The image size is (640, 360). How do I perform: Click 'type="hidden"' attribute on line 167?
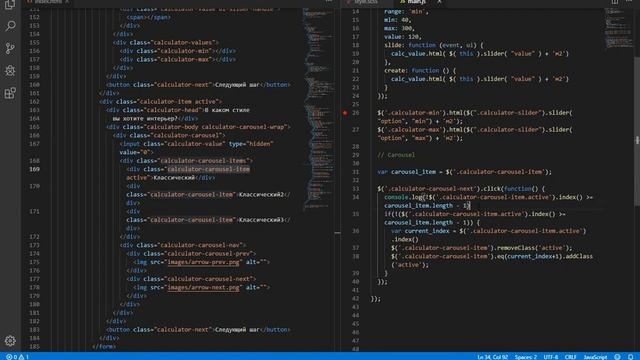coord(251,144)
